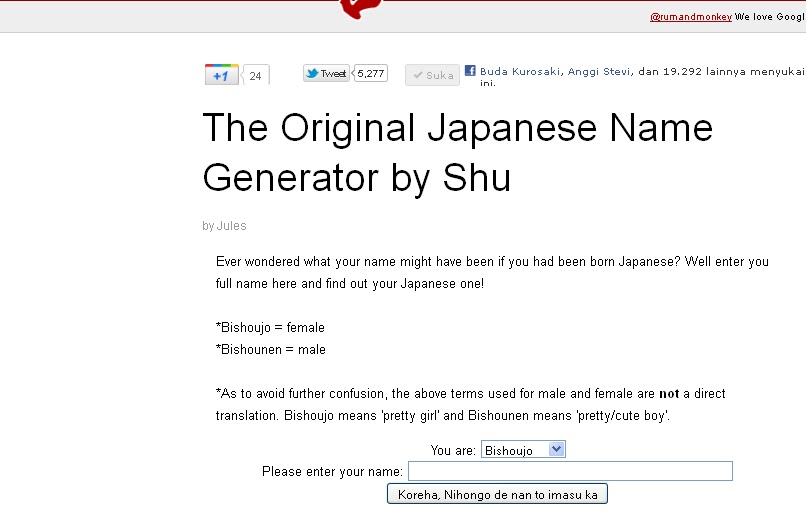Open the tweet count 5,277

click(370, 73)
